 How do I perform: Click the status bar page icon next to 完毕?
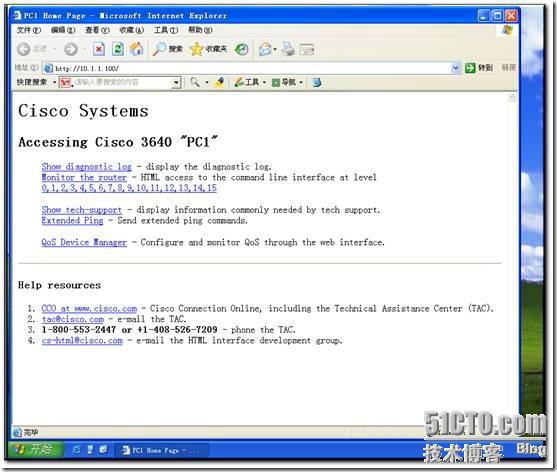tap(17, 432)
